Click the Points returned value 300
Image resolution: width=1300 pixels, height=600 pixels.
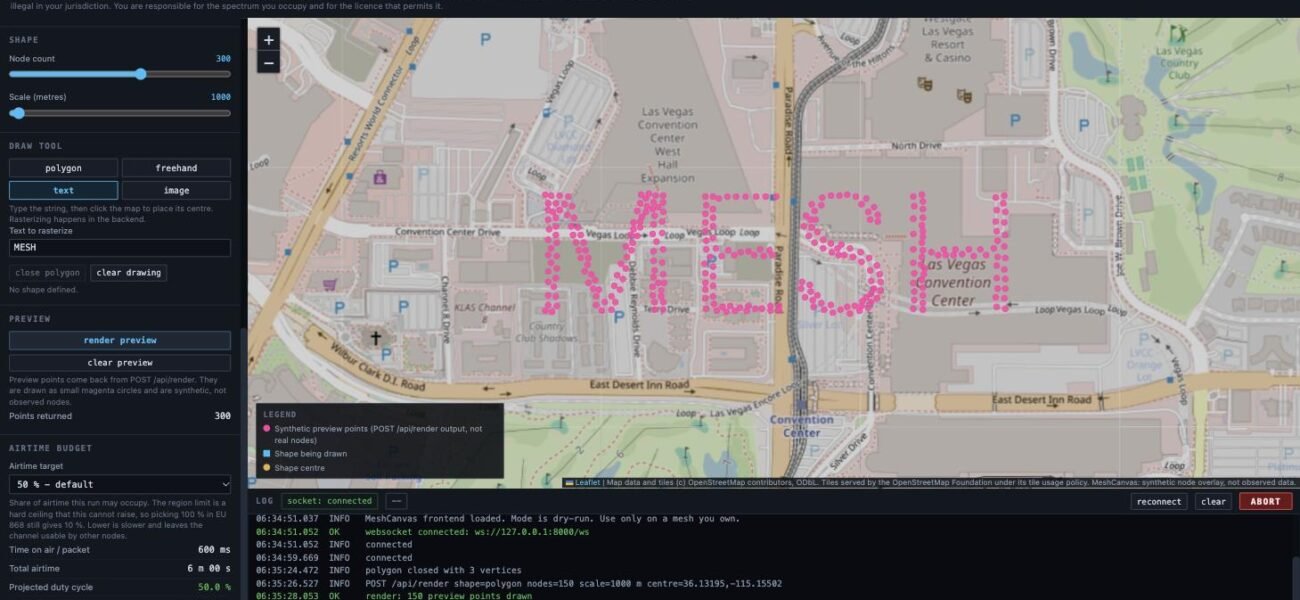pyautogui.click(x=223, y=416)
